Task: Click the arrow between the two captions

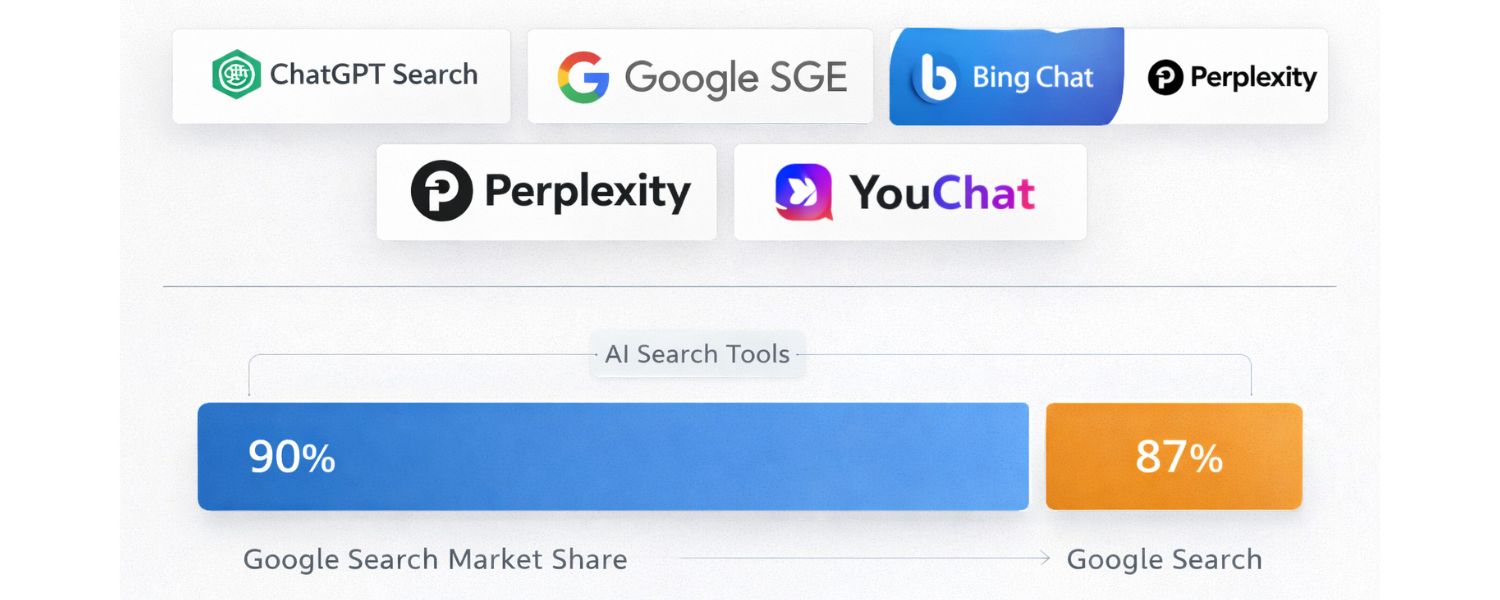Action: tap(860, 559)
